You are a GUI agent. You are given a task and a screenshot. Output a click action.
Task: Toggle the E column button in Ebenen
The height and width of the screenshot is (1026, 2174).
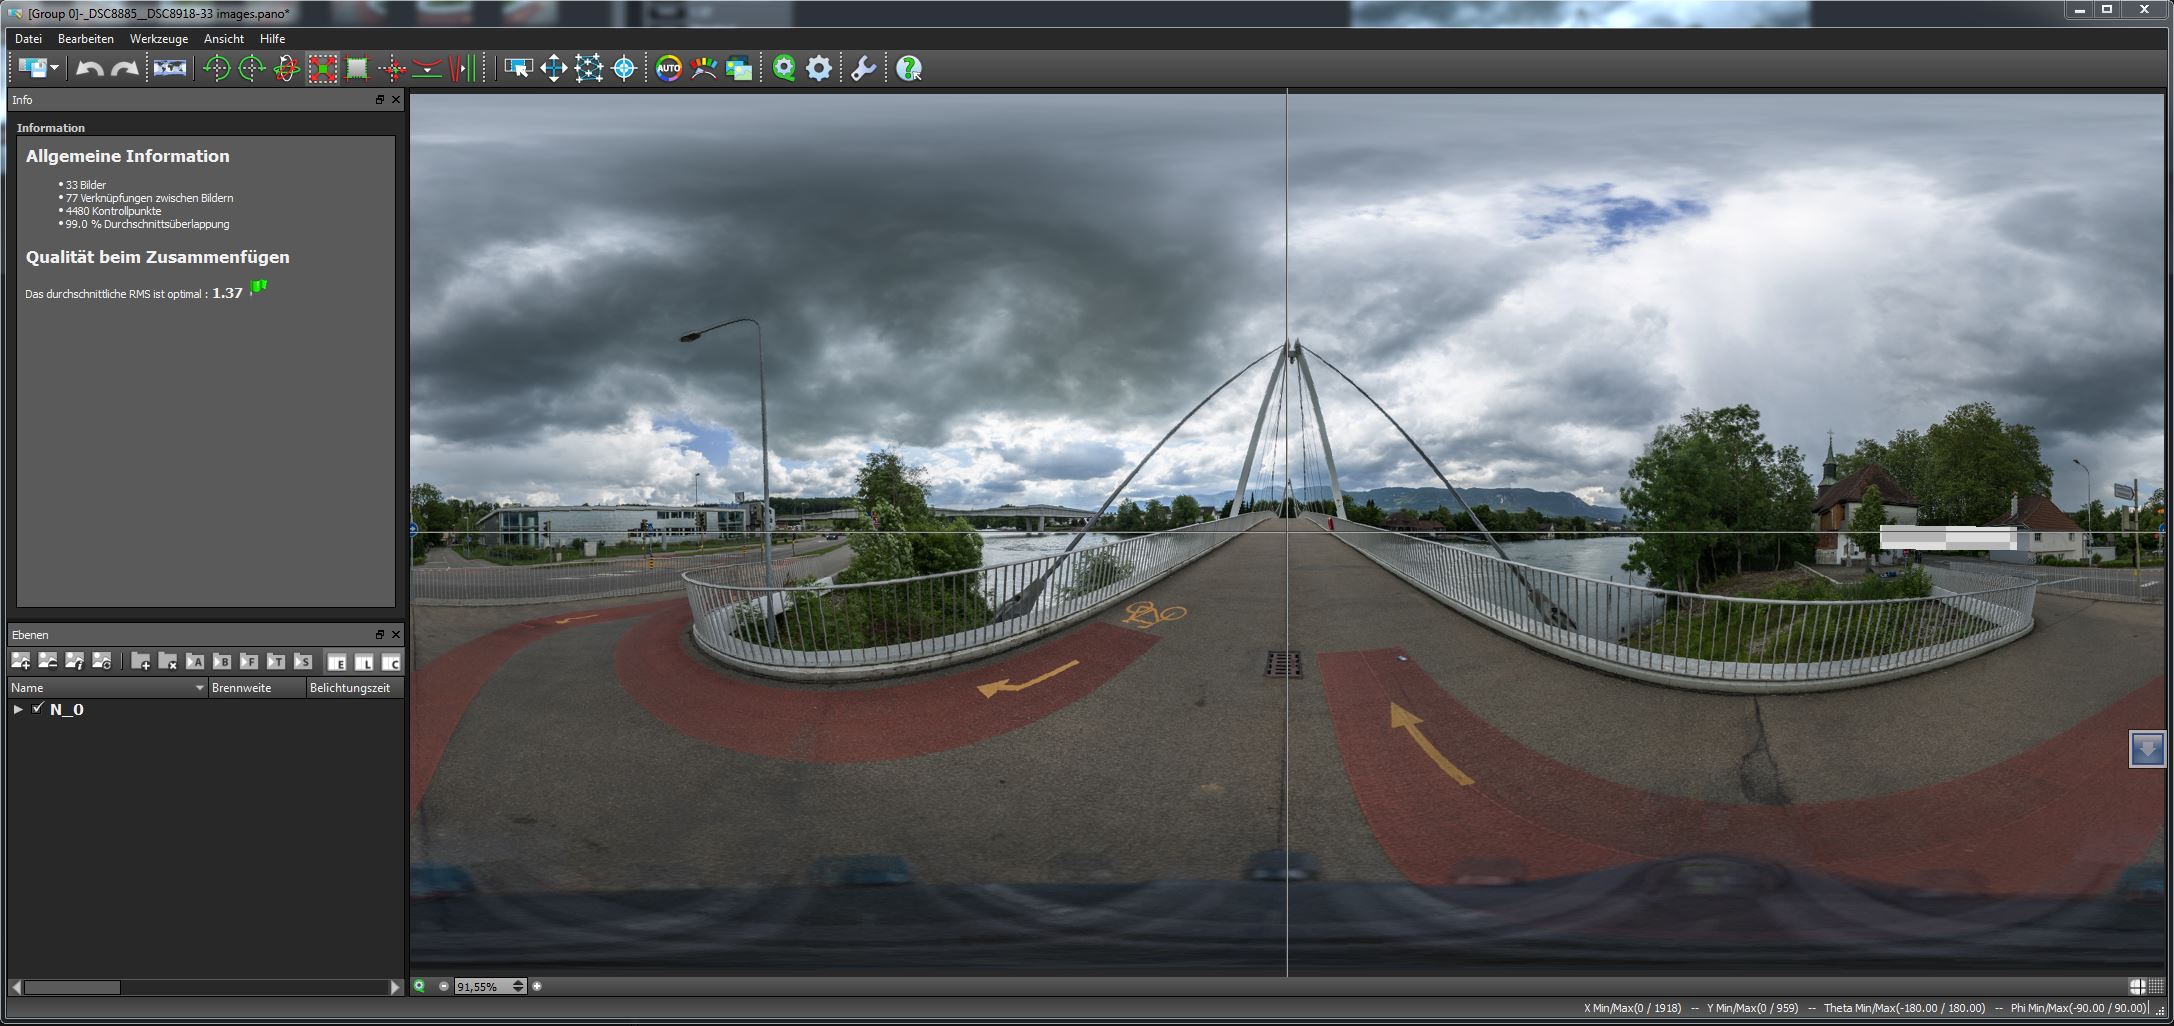coord(337,662)
